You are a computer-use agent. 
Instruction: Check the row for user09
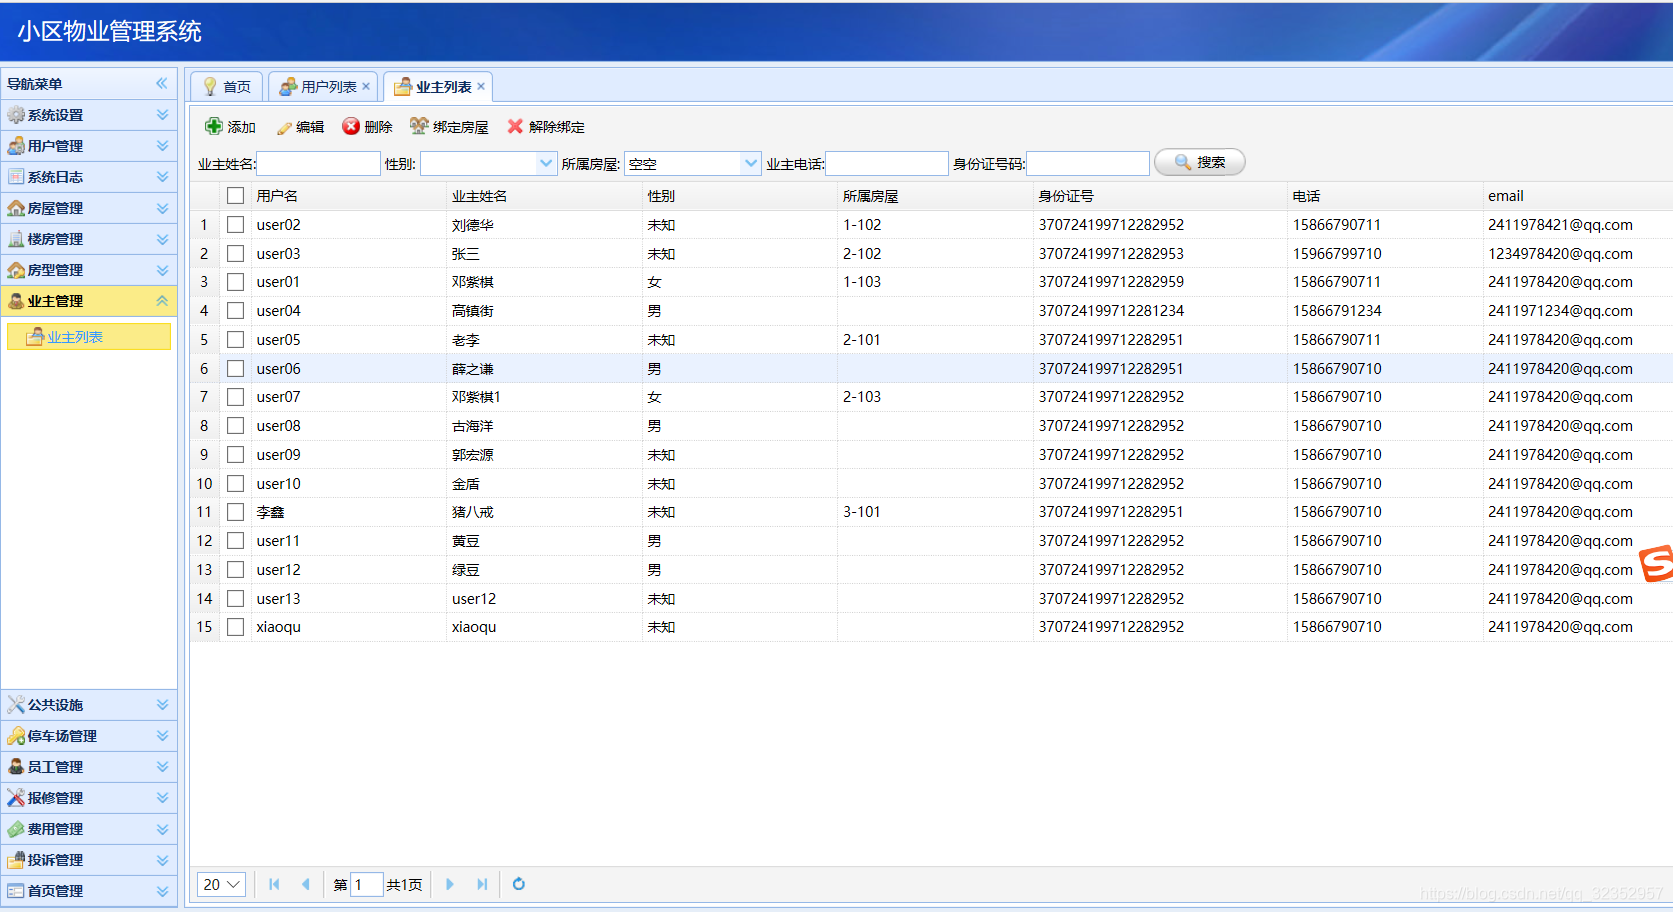(235, 455)
